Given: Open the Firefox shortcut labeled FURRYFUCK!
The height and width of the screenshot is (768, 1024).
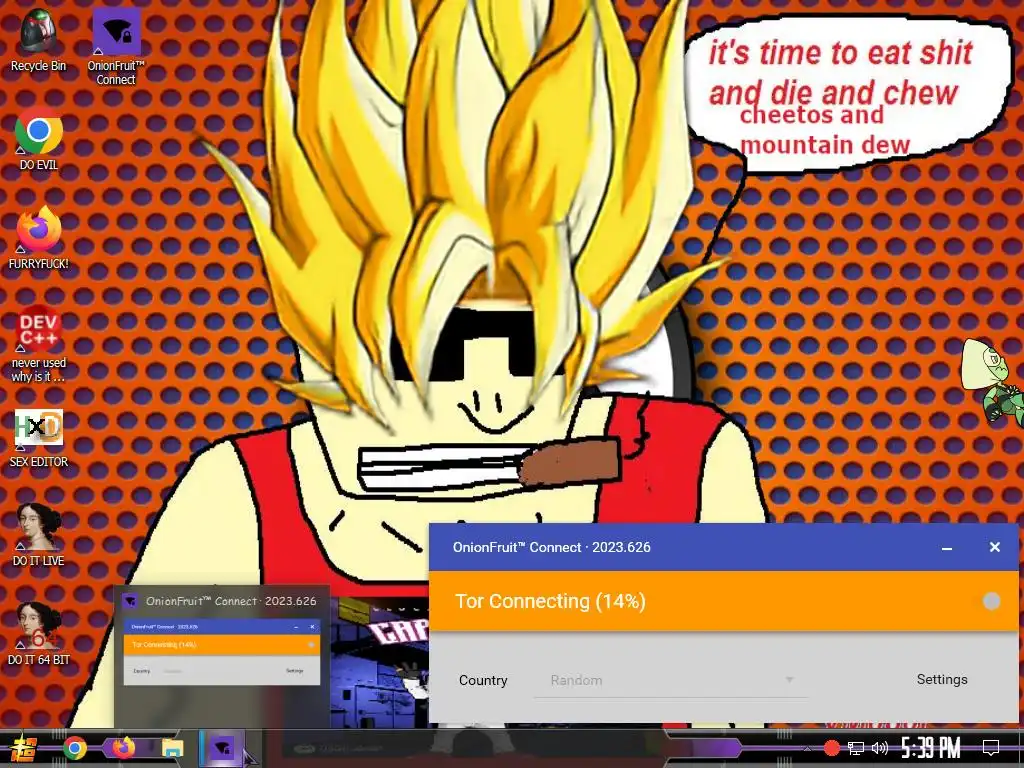Looking at the screenshot, I should (39, 238).
